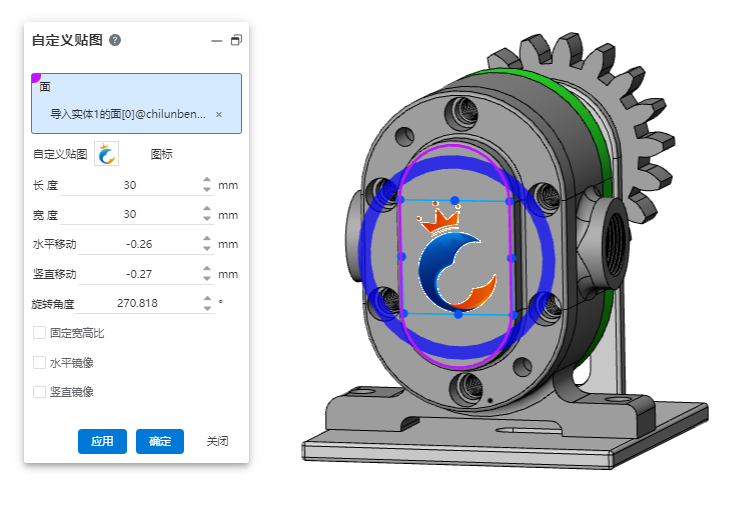Enable 水平镜像 checkbox
Image resolution: width=741 pixels, height=508 pixels.
click(x=39, y=362)
